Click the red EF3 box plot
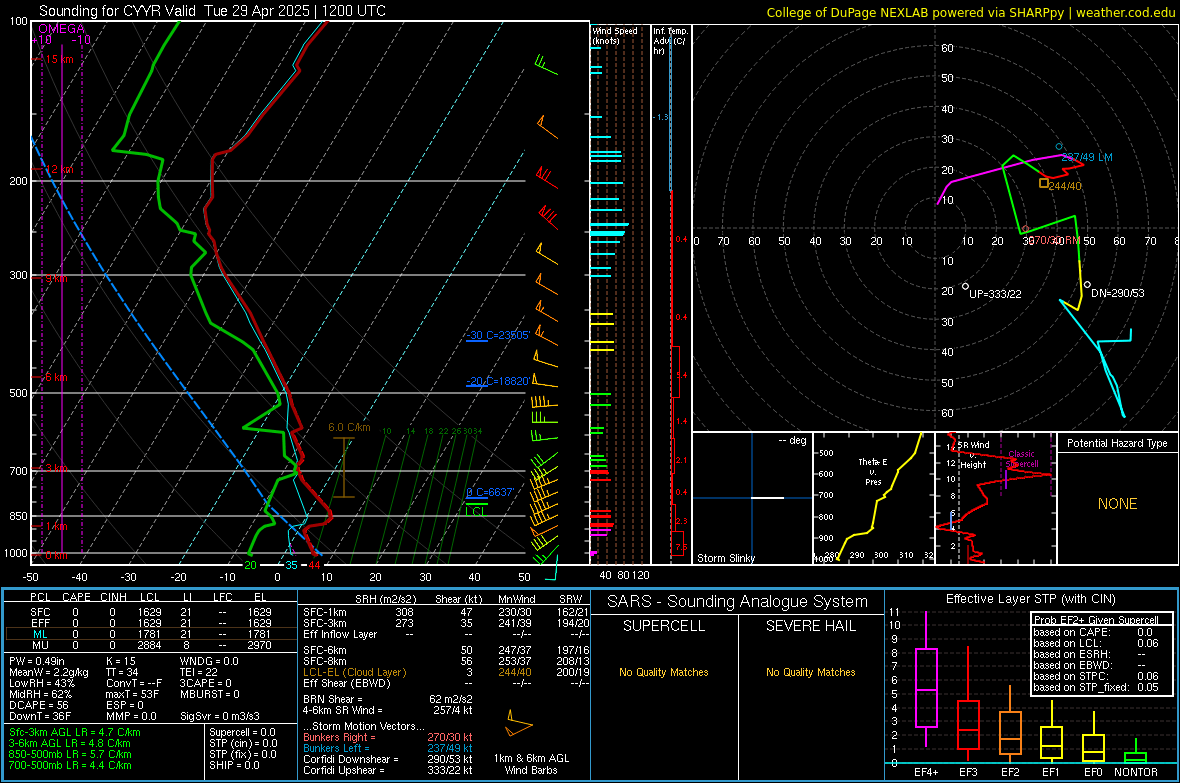This screenshot has height=783, width=1180. click(x=968, y=704)
